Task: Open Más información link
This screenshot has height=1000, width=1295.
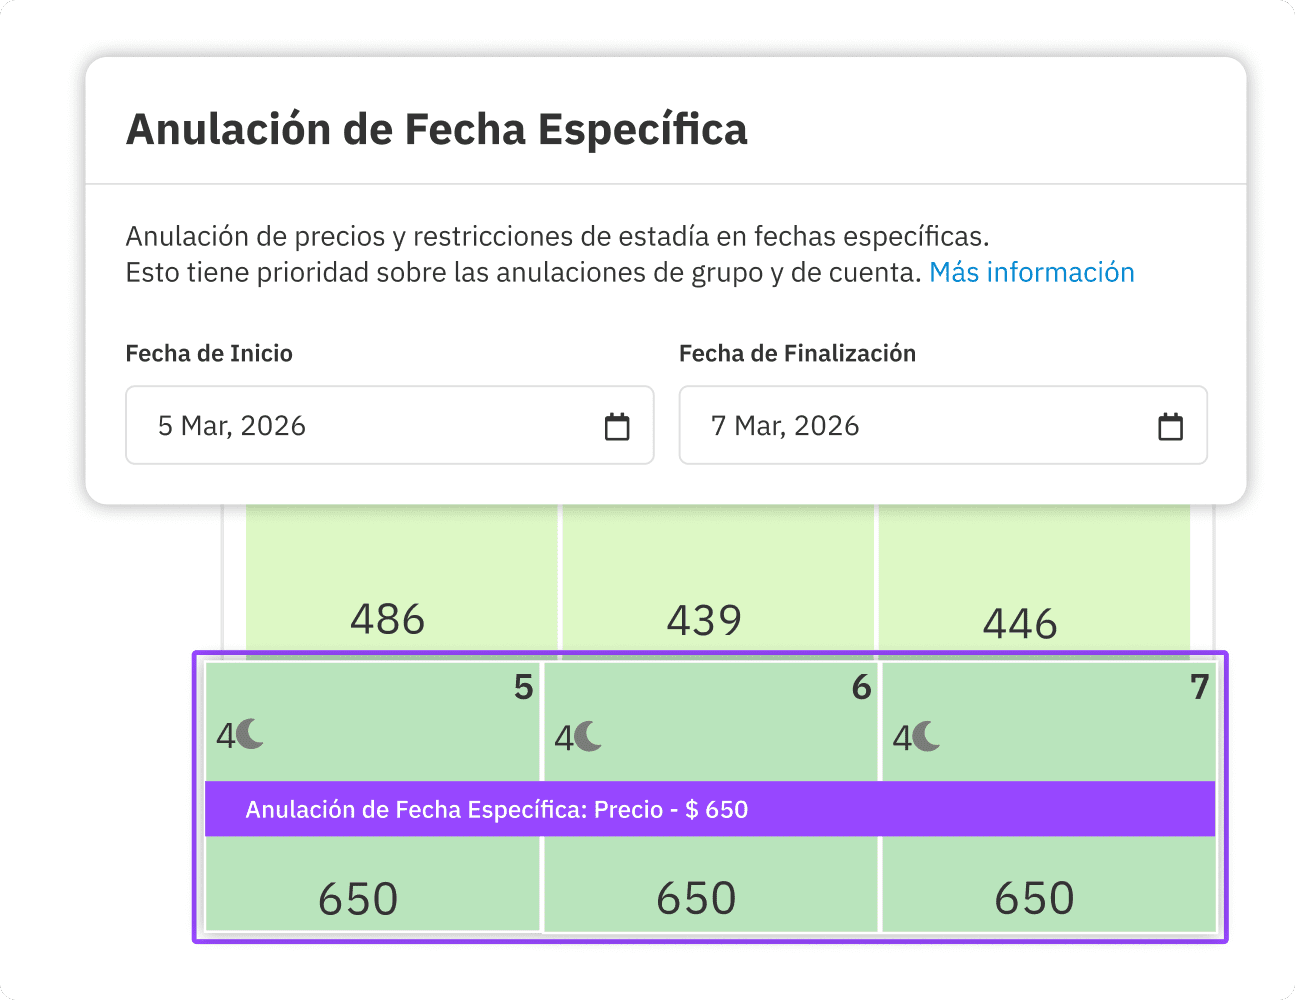Action: [1031, 272]
